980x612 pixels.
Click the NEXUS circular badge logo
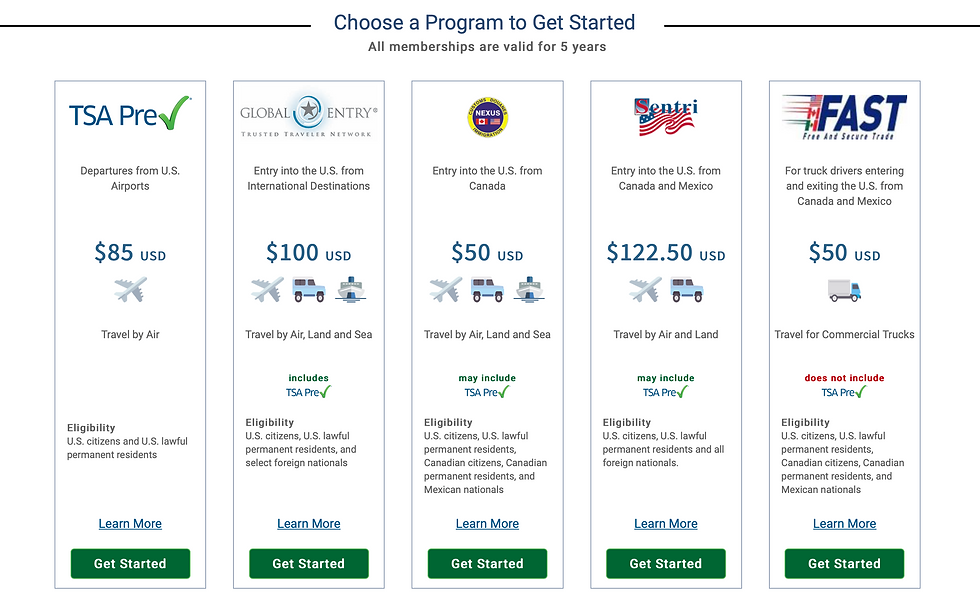pyautogui.click(x=488, y=117)
